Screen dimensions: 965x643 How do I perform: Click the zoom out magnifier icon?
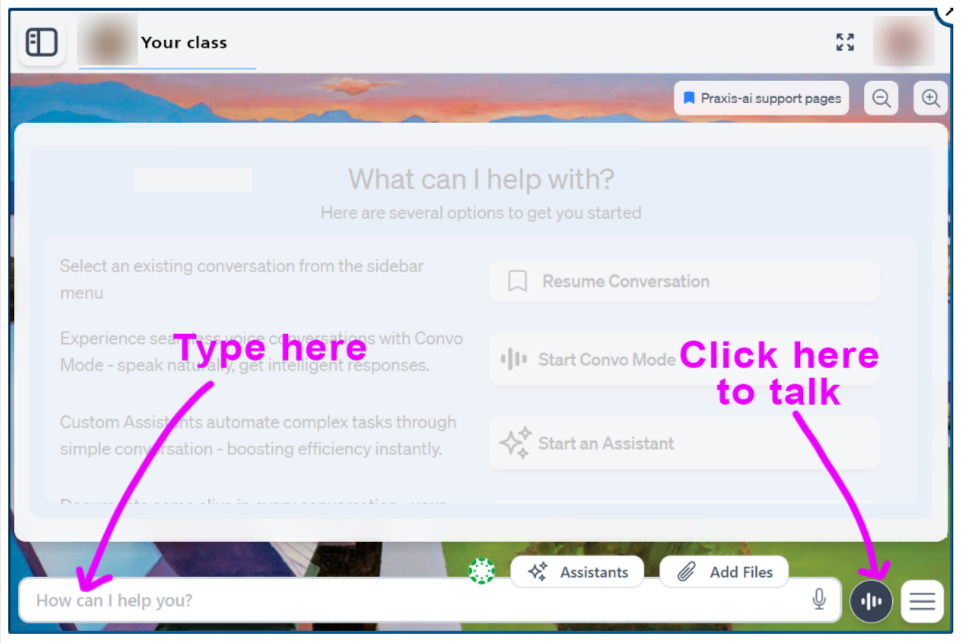[x=881, y=98]
